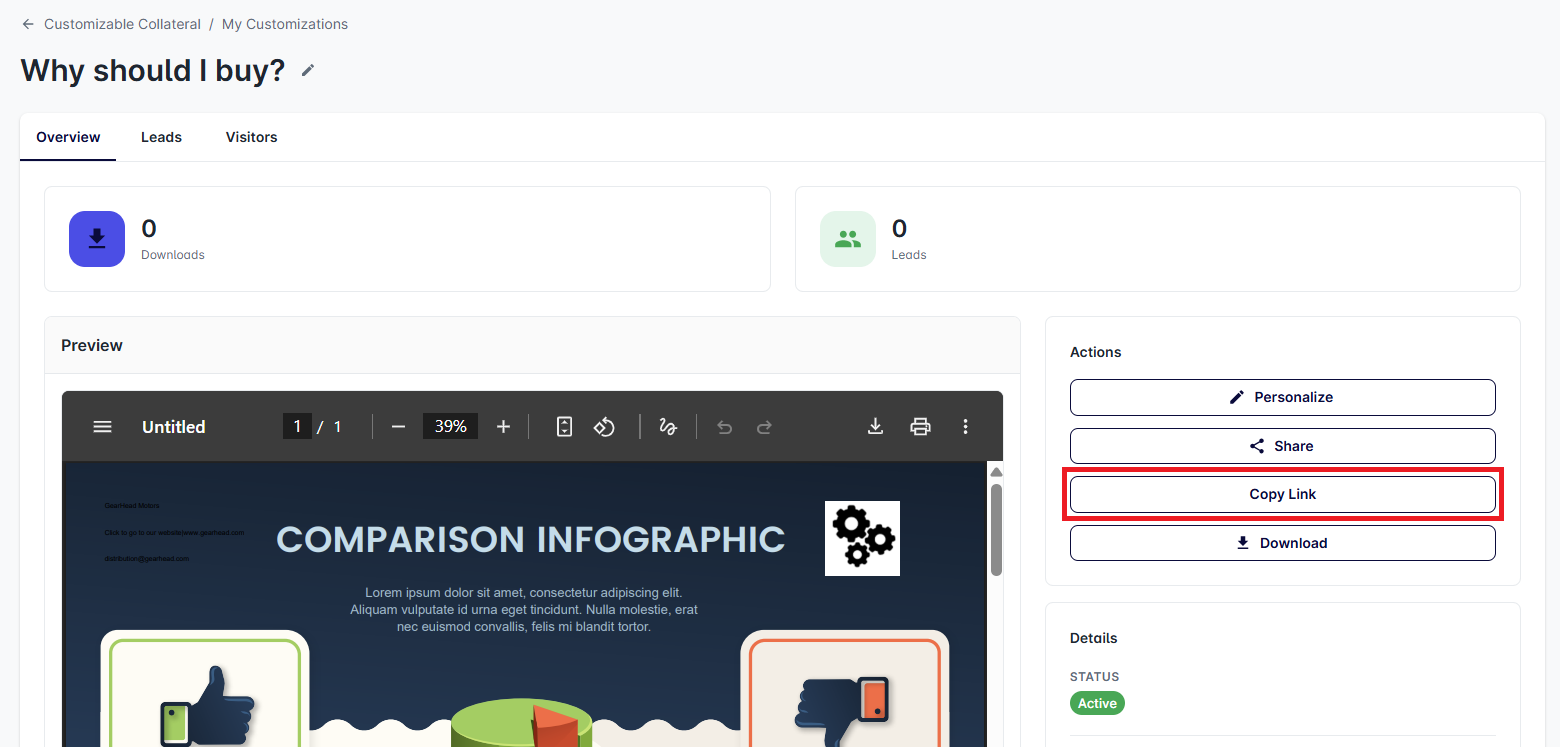Click the back arrow in the breadcrumb
The image size is (1560, 747).
pyautogui.click(x=28, y=24)
